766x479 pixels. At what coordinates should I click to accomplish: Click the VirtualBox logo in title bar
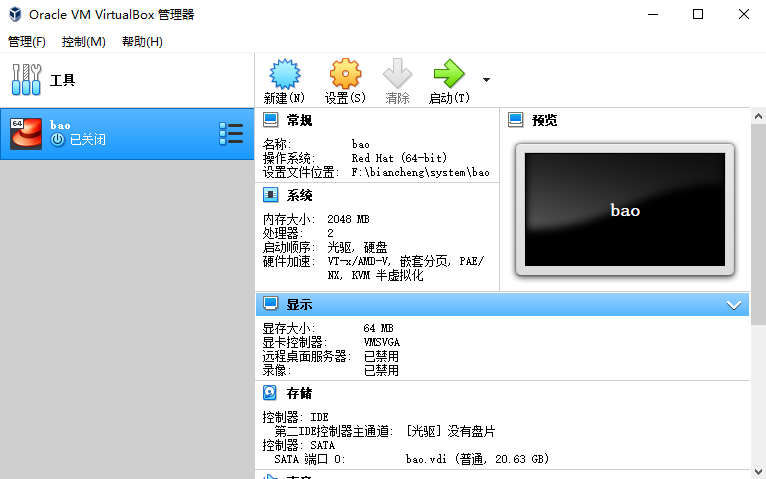15,14
